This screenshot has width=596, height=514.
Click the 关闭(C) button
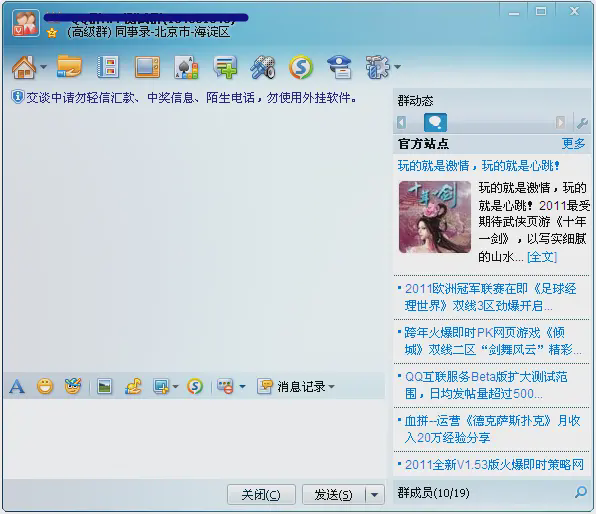[261, 494]
